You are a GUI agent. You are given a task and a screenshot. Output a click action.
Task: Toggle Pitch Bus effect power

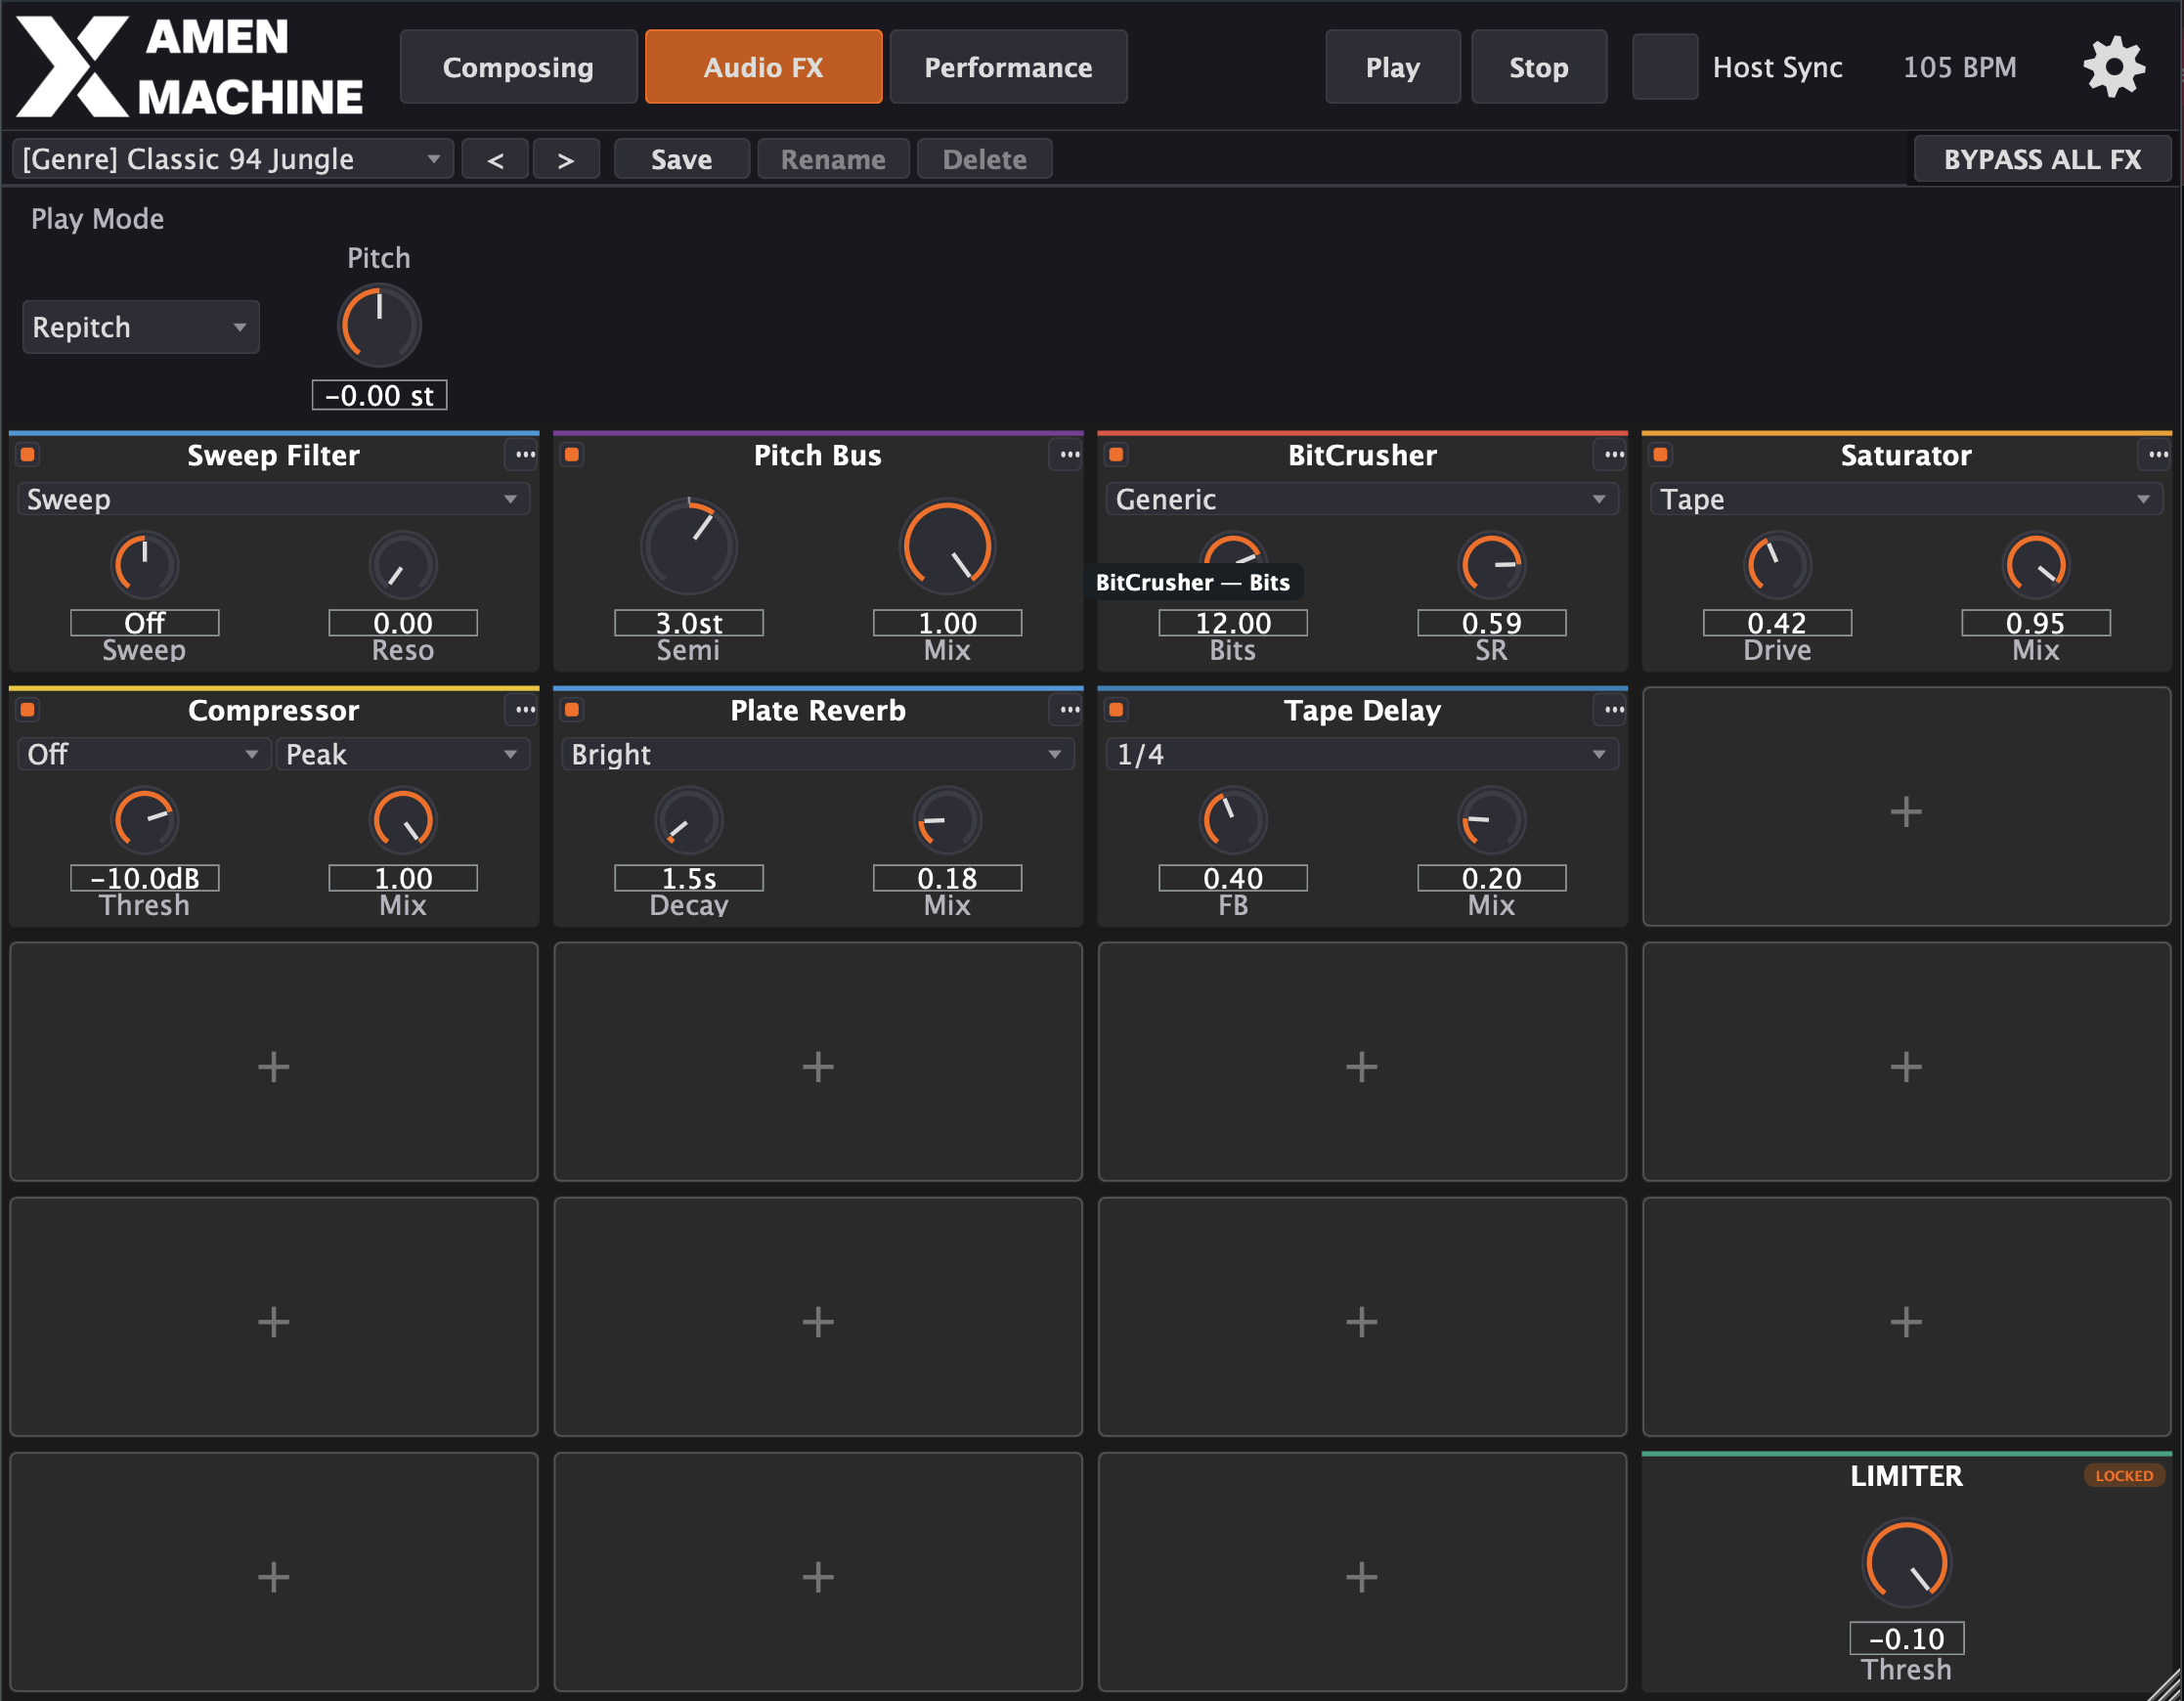tap(572, 455)
